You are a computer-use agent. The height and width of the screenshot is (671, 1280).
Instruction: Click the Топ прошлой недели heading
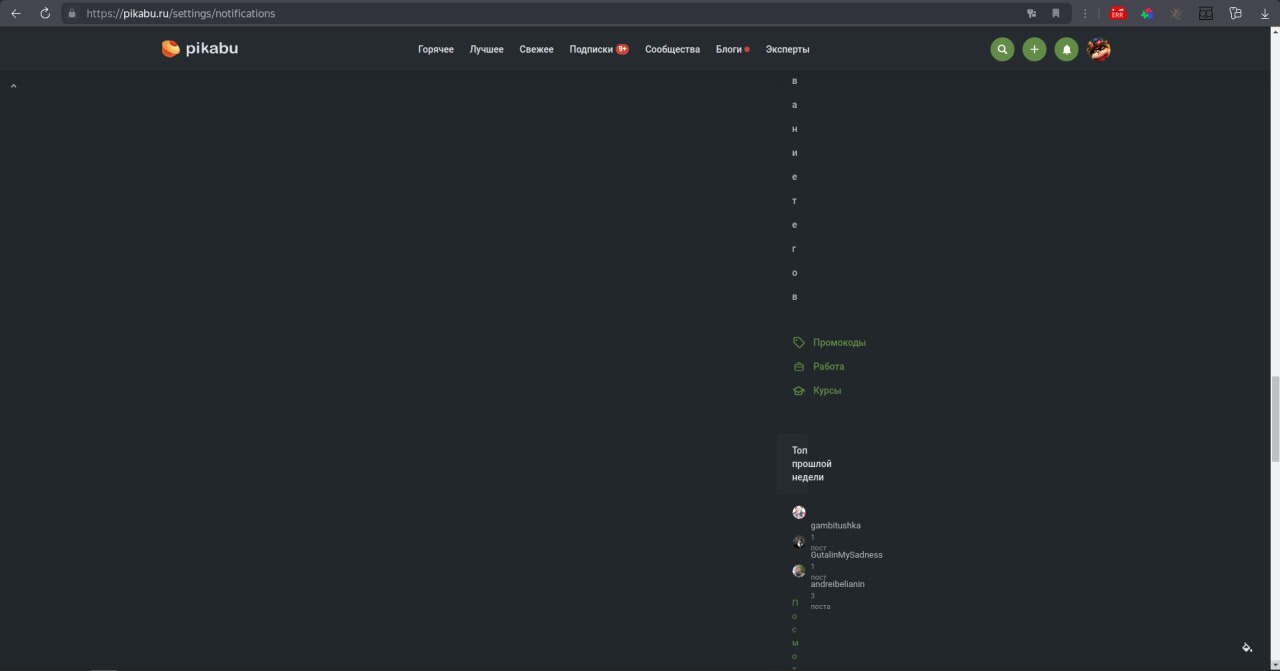812,464
